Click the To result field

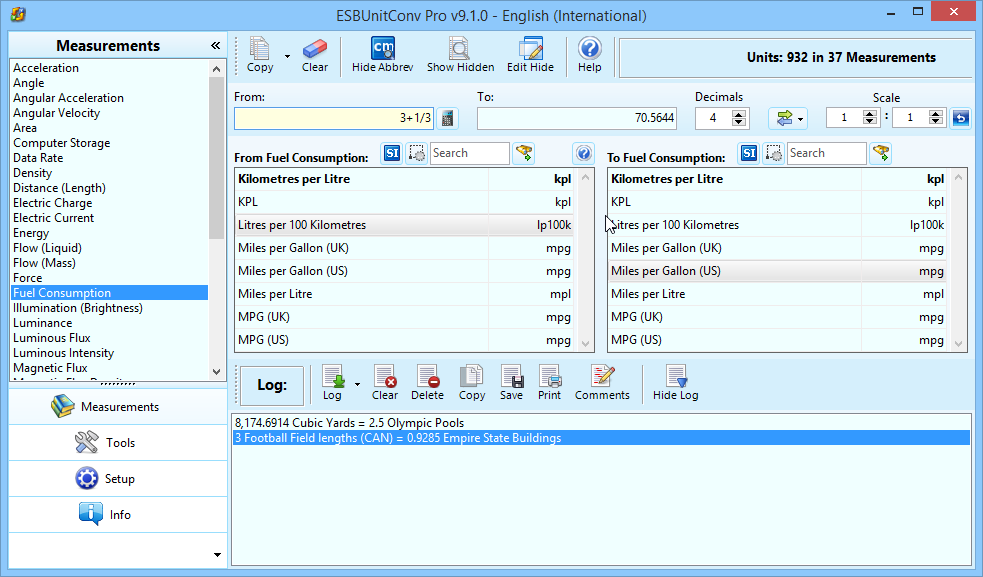pos(577,118)
